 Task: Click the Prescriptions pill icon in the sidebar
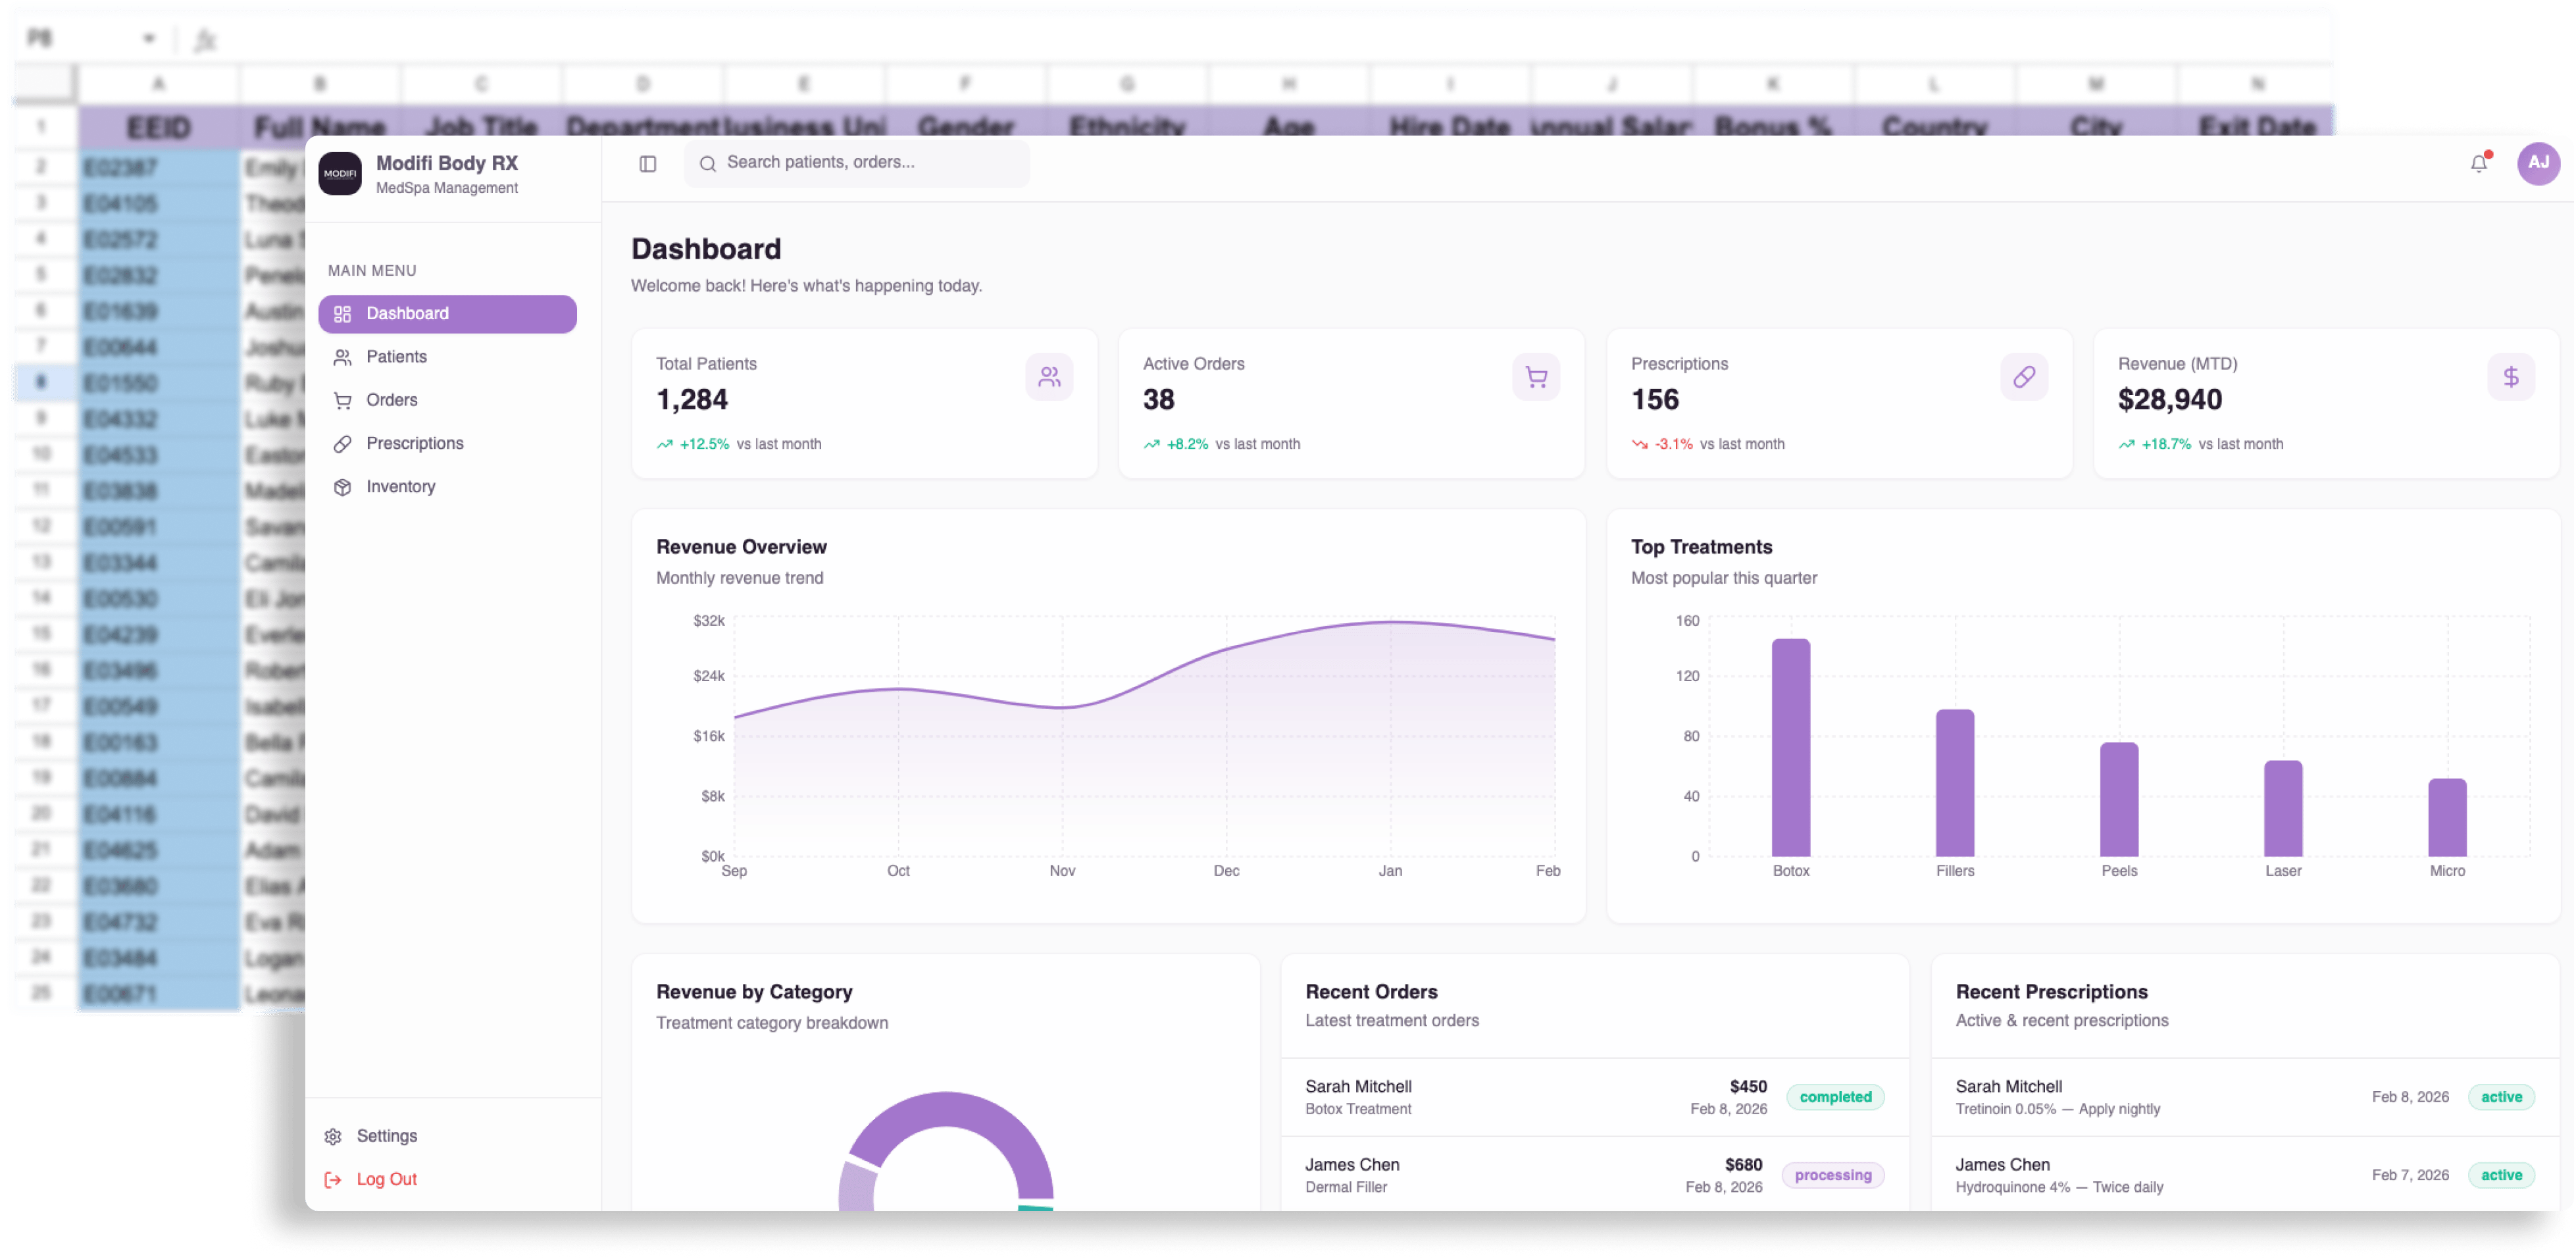[342, 443]
